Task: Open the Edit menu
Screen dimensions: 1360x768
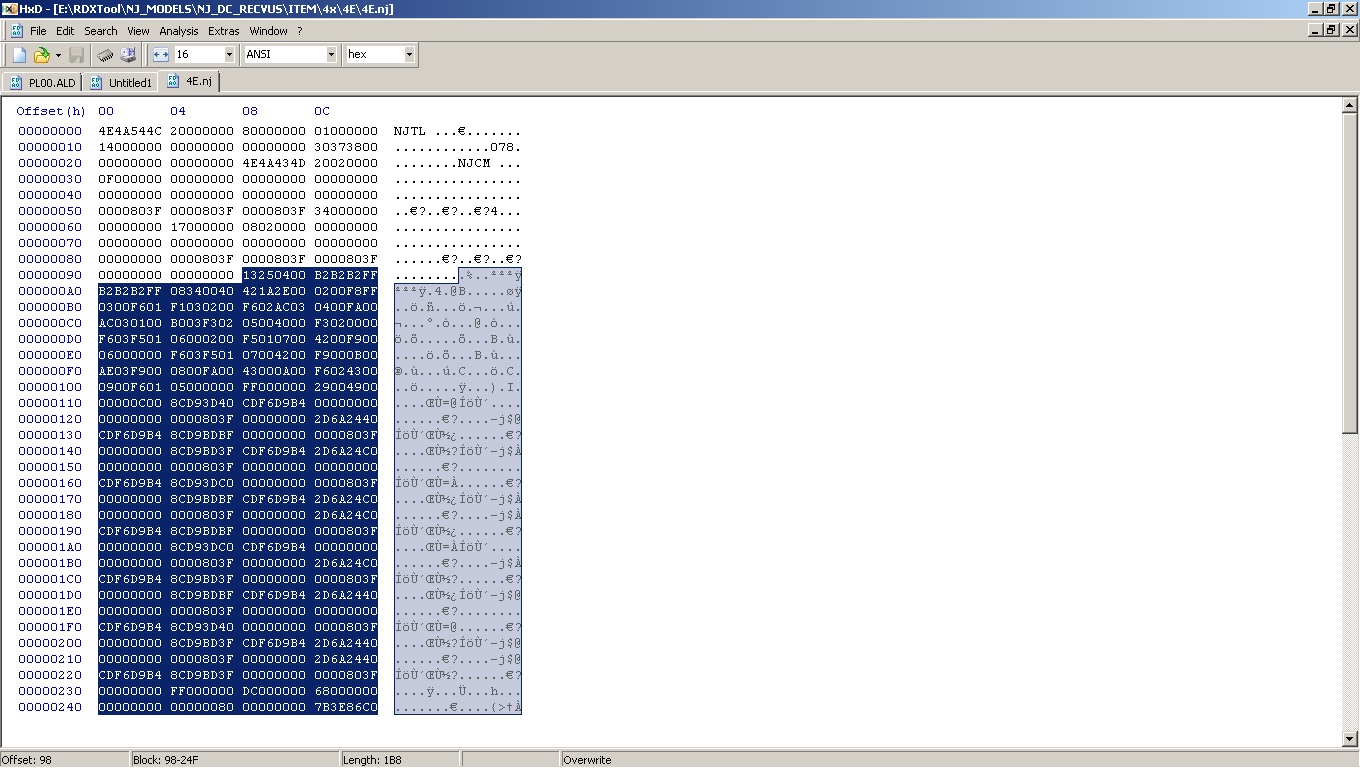Action: [65, 31]
